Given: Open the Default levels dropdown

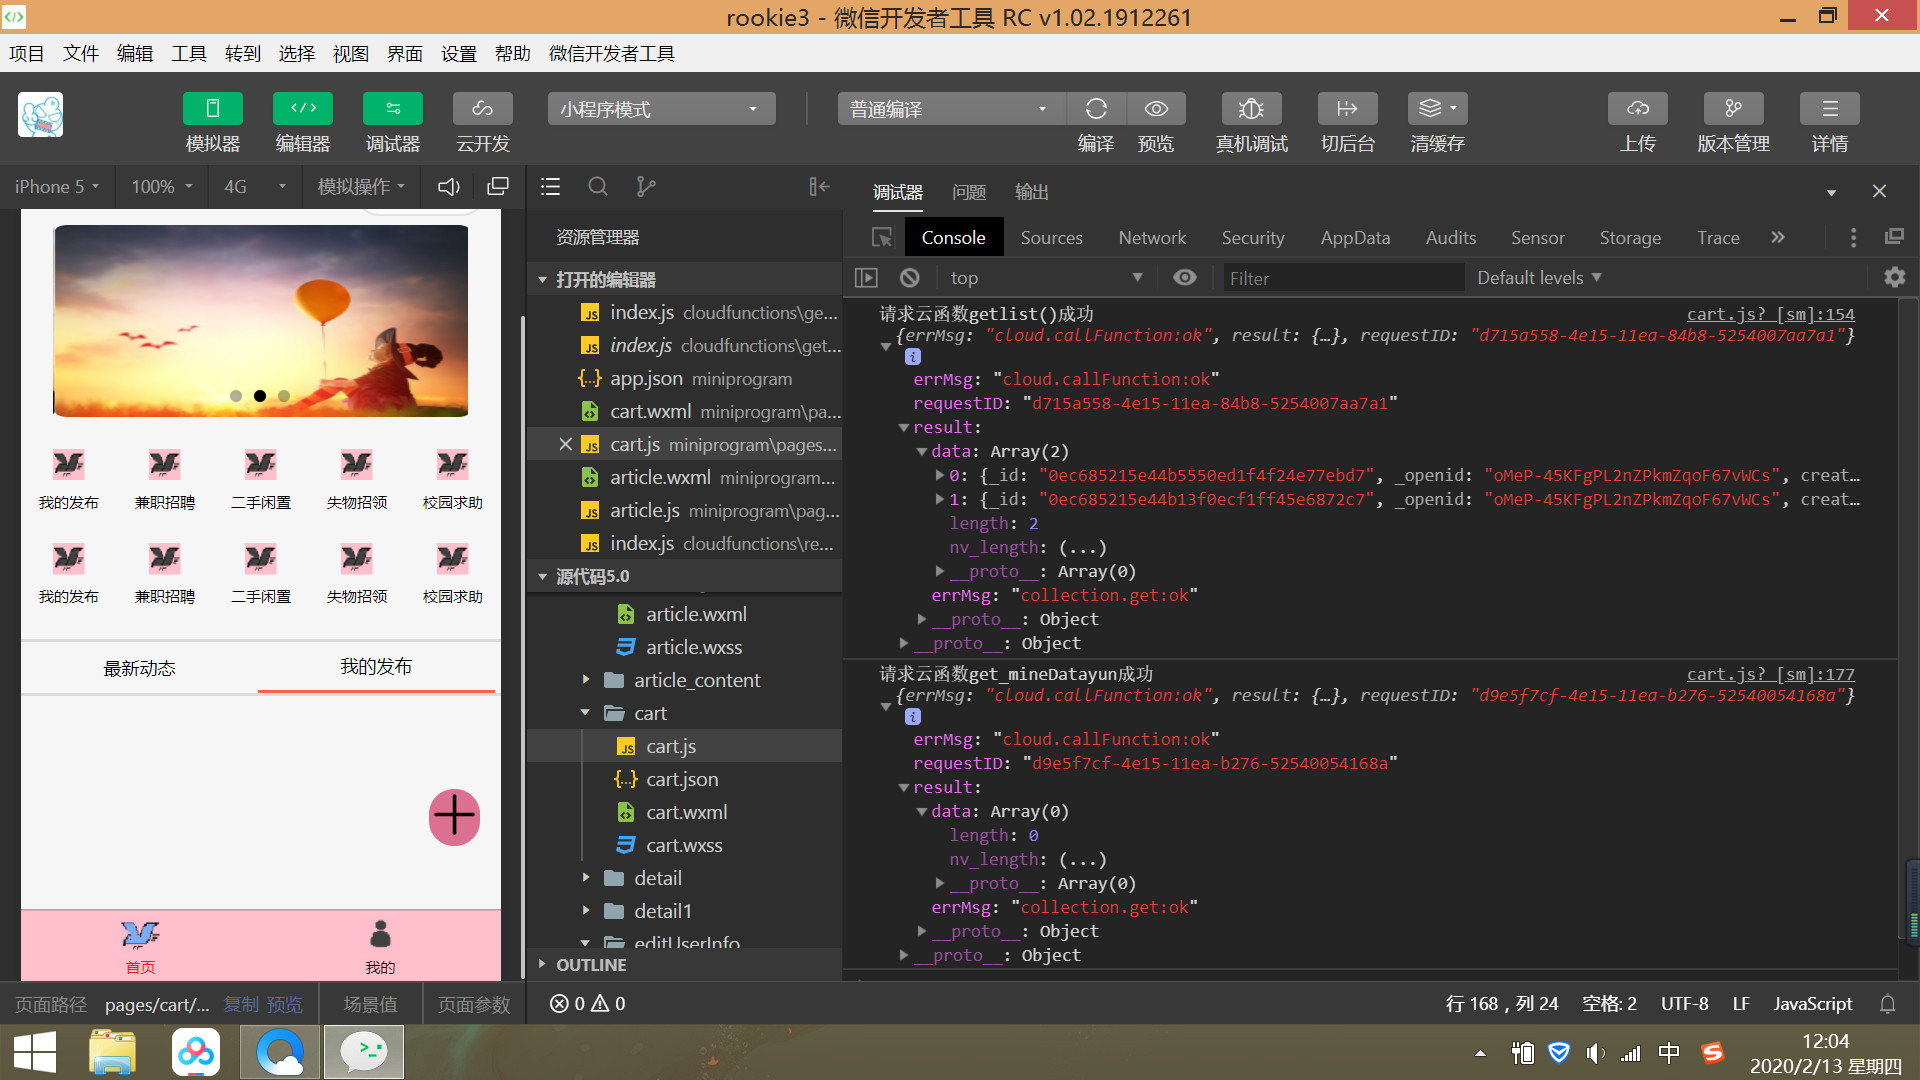Looking at the screenshot, I should tap(1539, 278).
